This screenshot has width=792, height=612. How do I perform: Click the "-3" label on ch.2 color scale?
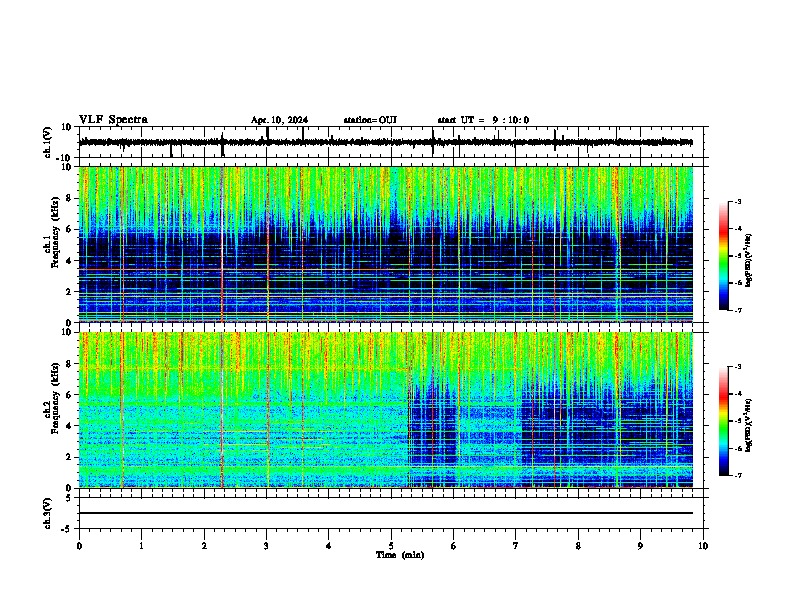tap(737, 367)
